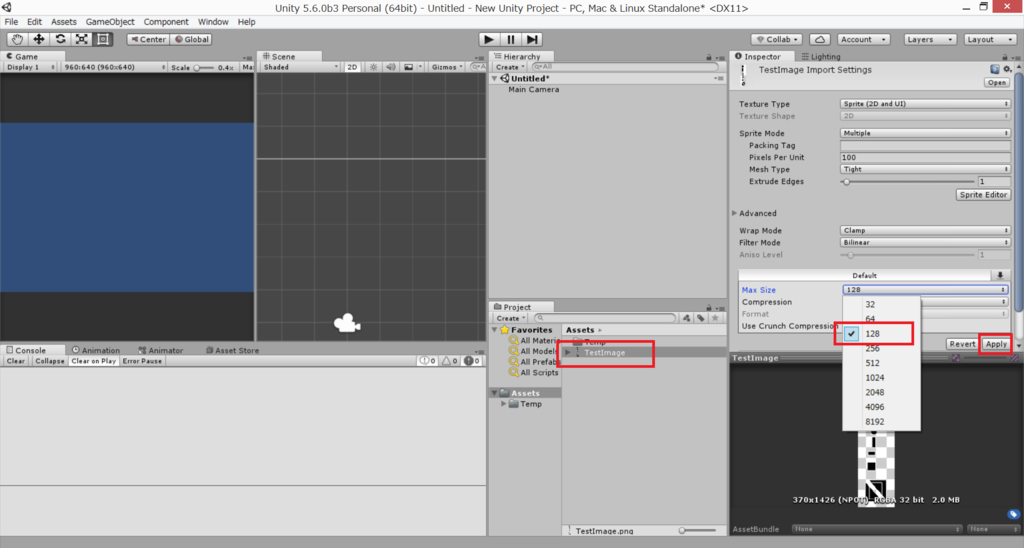The height and width of the screenshot is (548, 1024).
Task: Open the Layers dropdown
Action: [929, 39]
